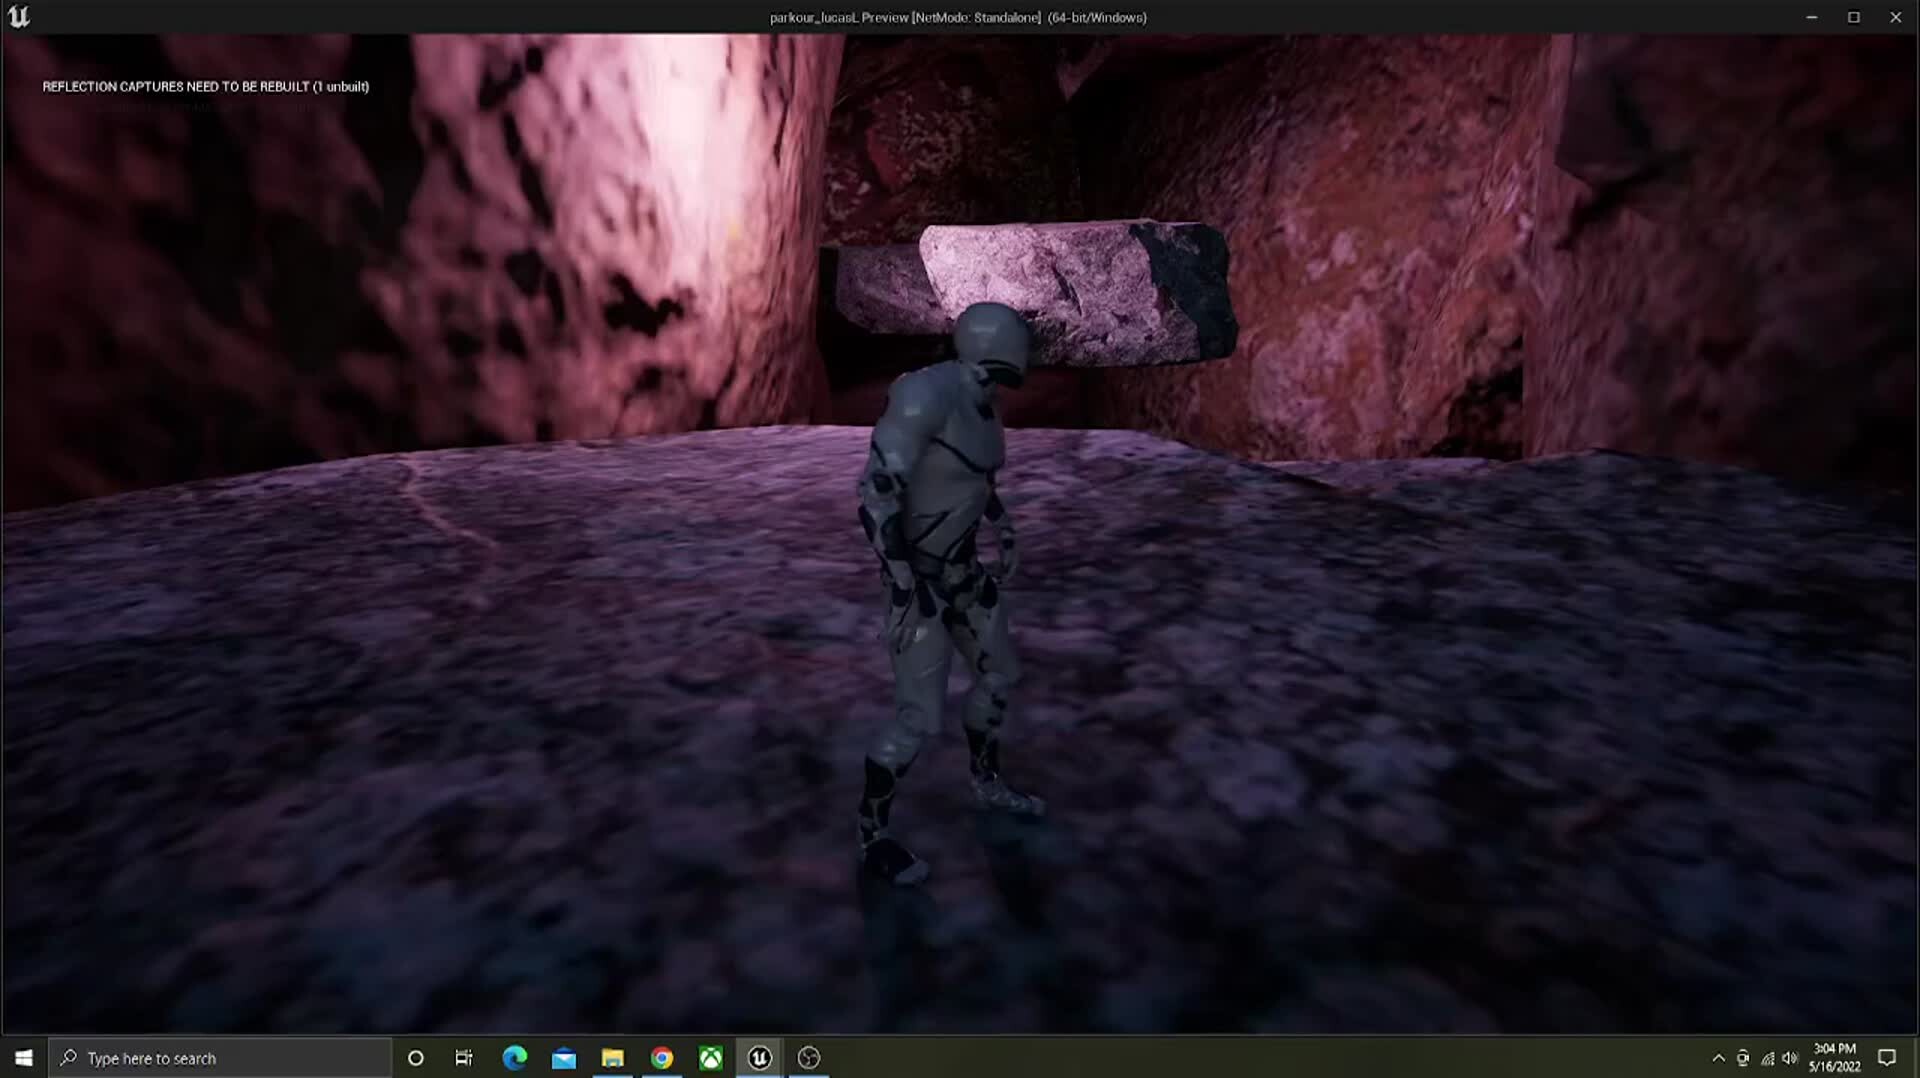Image resolution: width=1920 pixels, height=1078 pixels.
Task: Open Task View
Action: point(463,1057)
